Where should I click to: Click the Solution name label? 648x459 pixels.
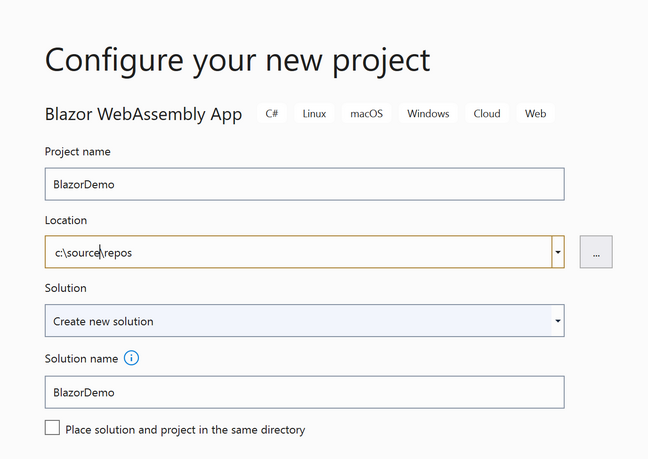(x=81, y=359)
